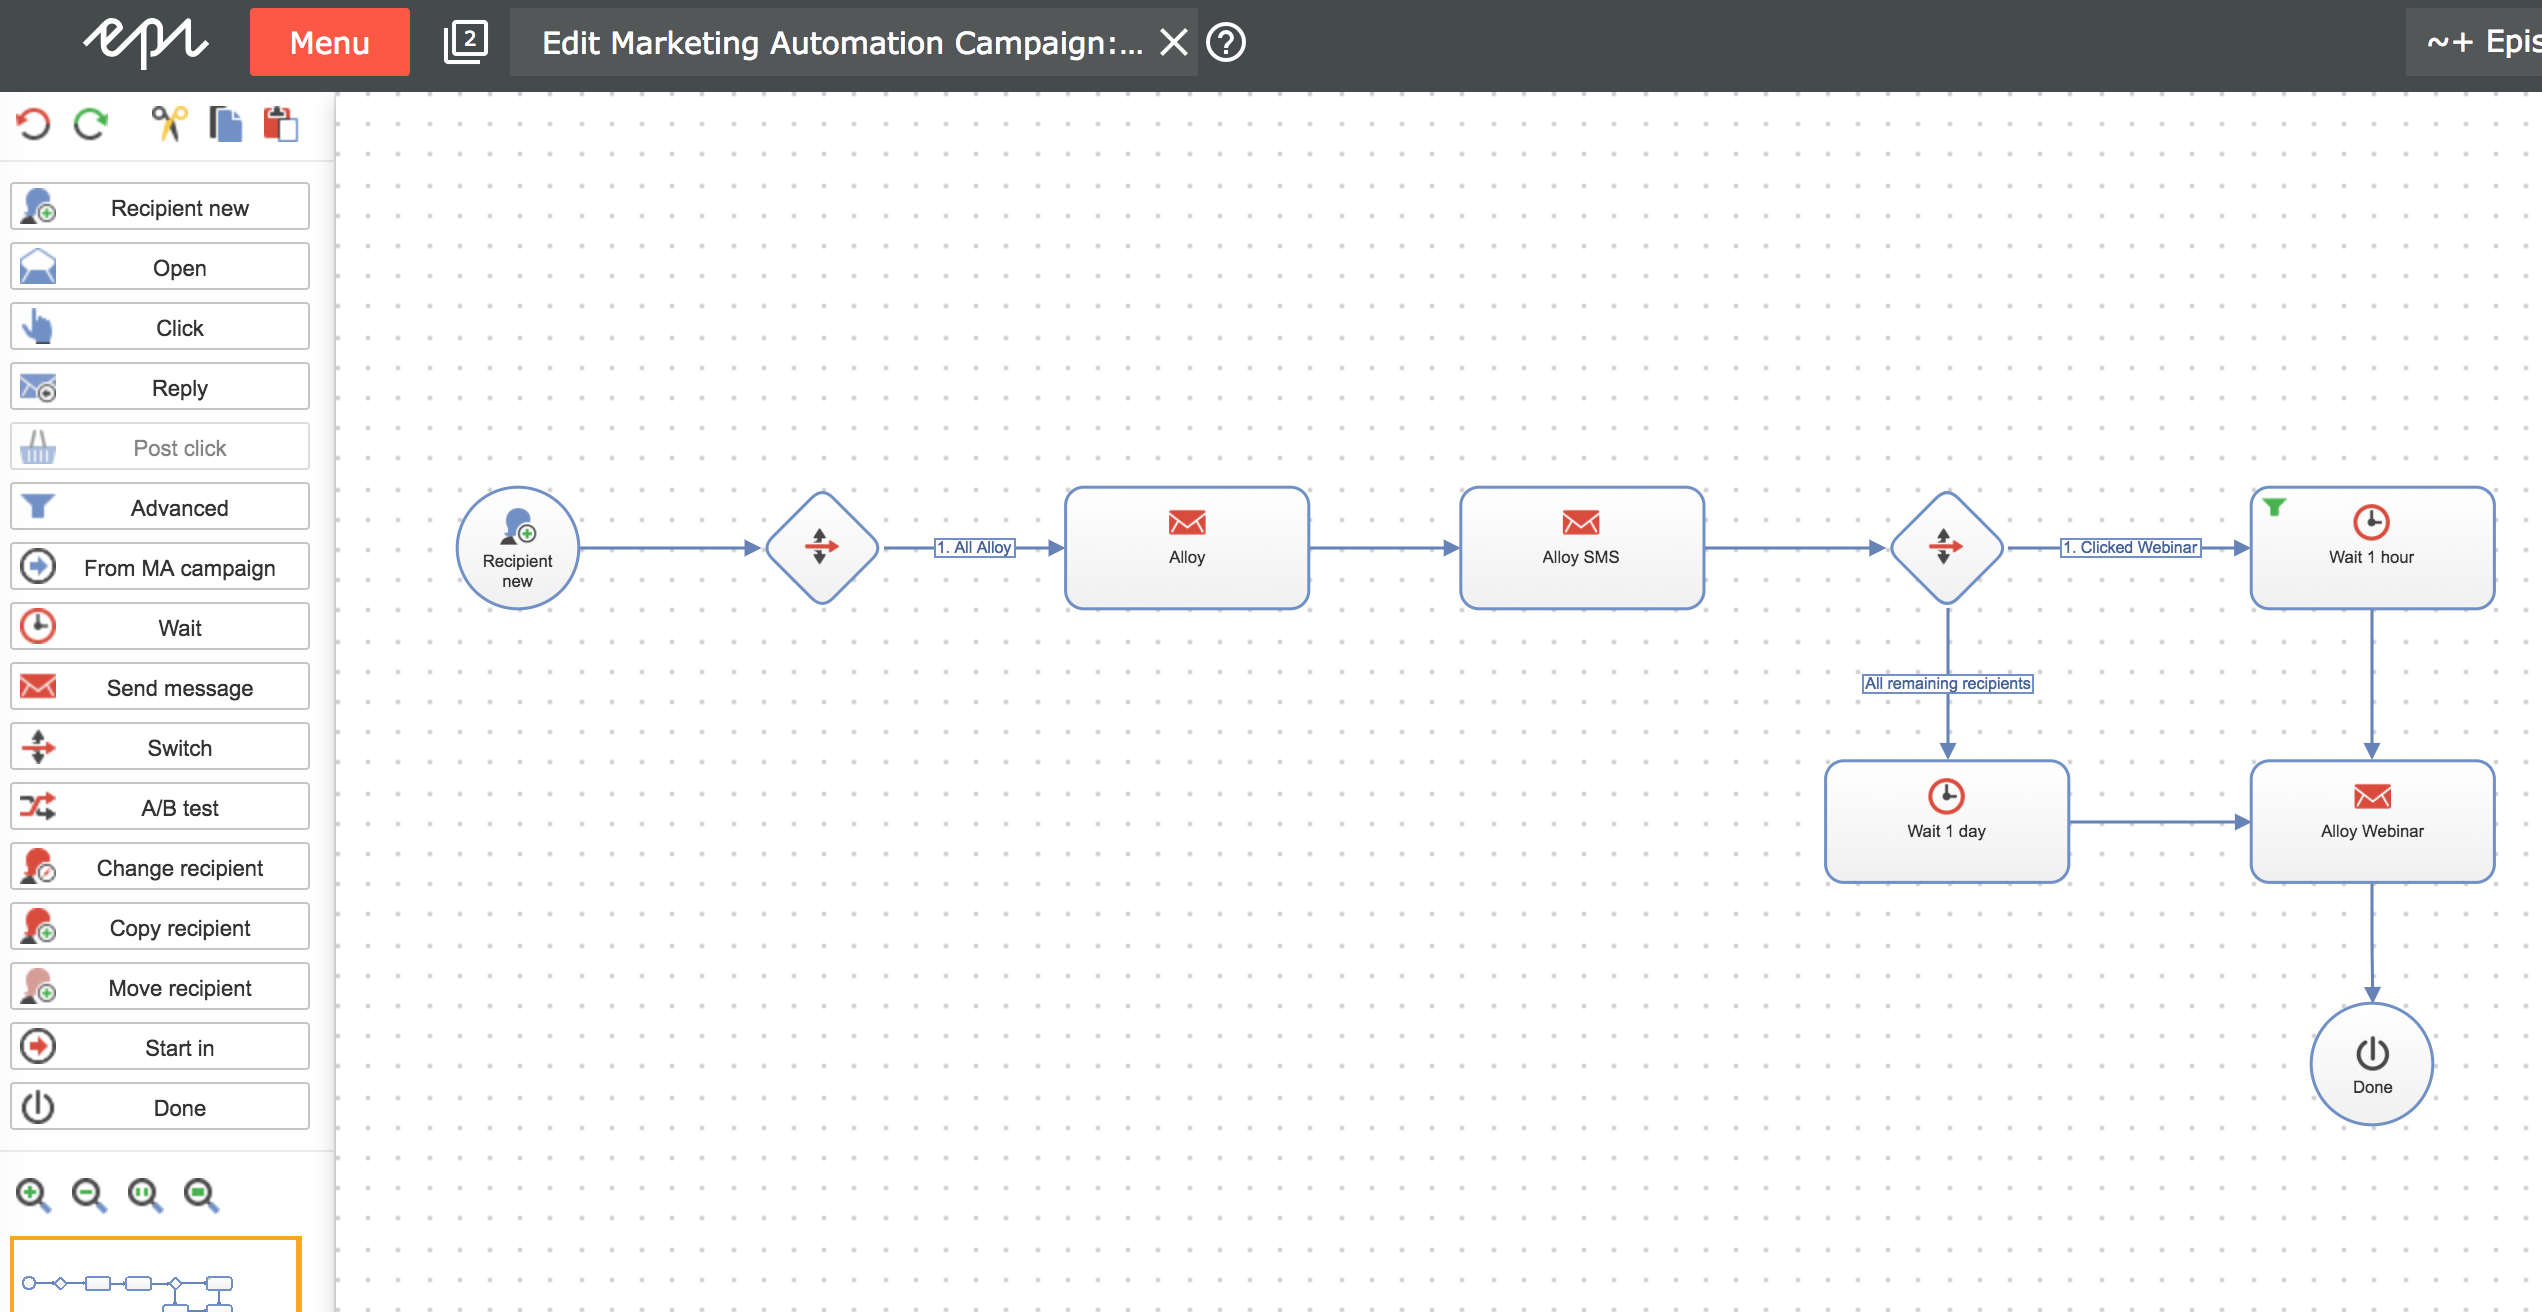Screen dimensions: 2542x1312
Task: Select the Post click palette item
Action: [x=160, y=447]
